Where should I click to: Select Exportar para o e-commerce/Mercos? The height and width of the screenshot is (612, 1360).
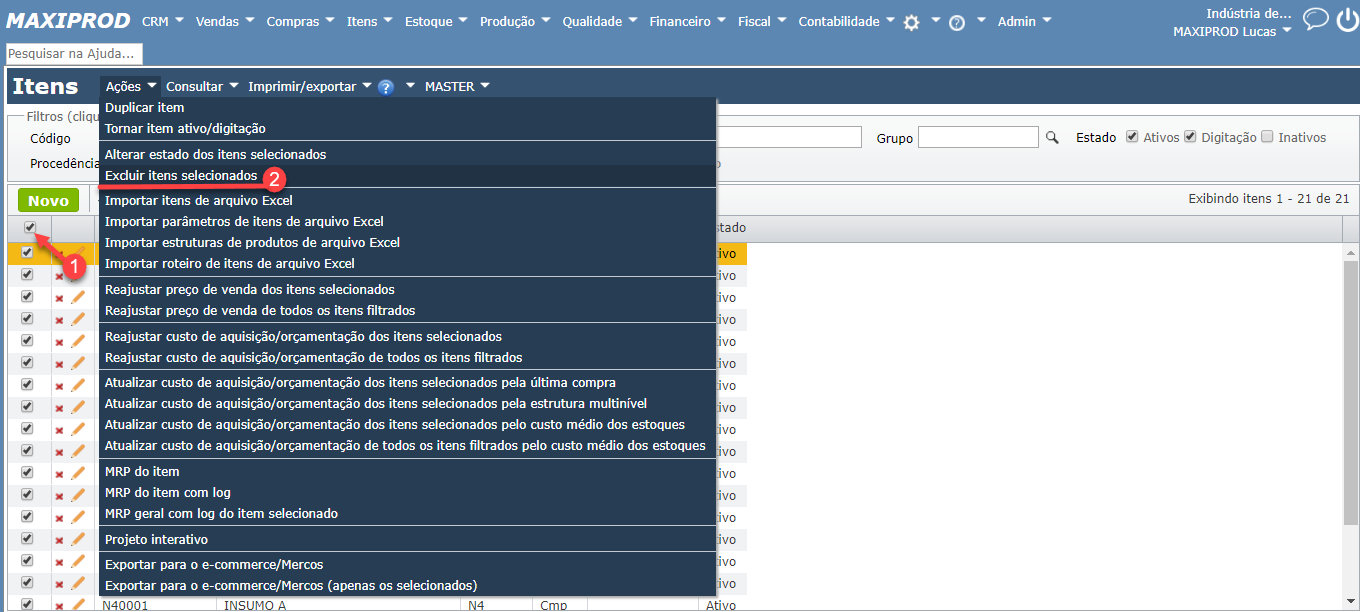pyautogui.click(x=408, y=565)
